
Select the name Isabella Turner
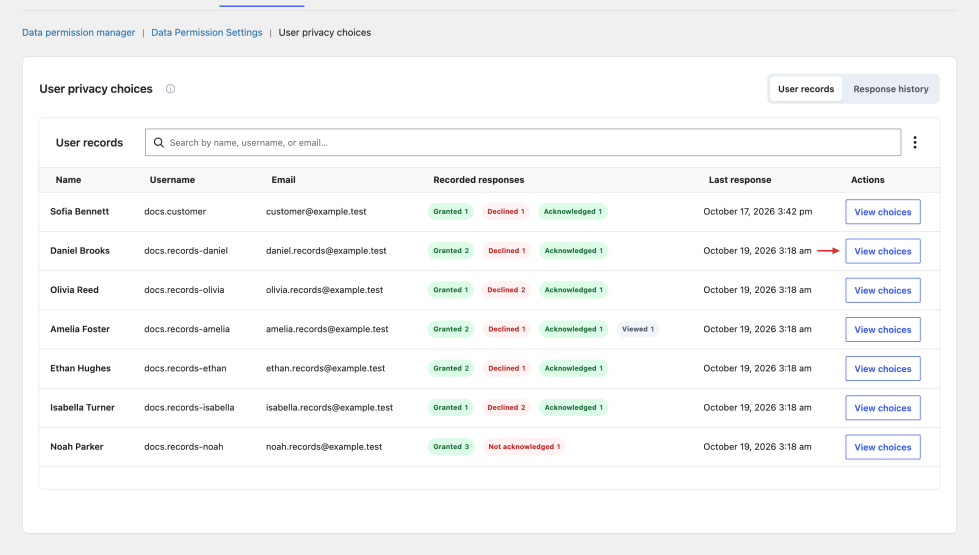click(82, 407)
